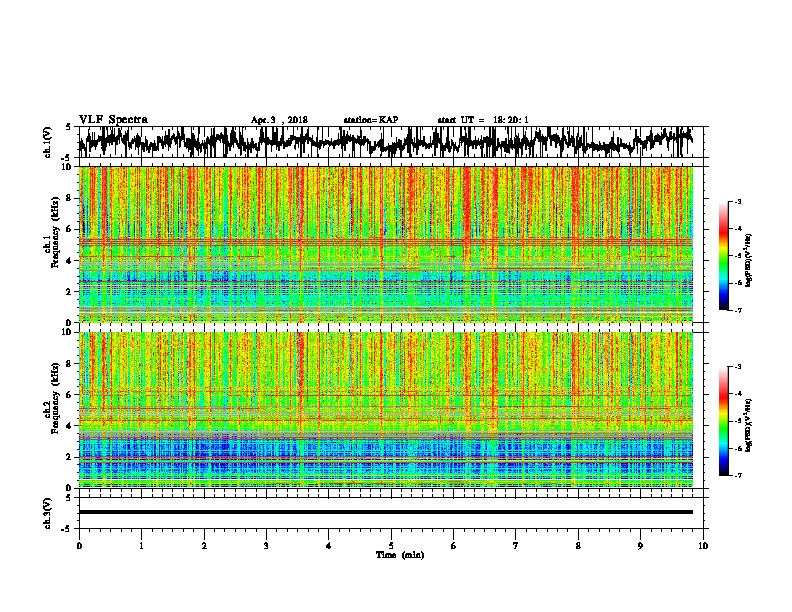The width and height of the screenshot is (792, 612).
Task: Click the time axis tick label '8'
Action: tap(578, 546)
